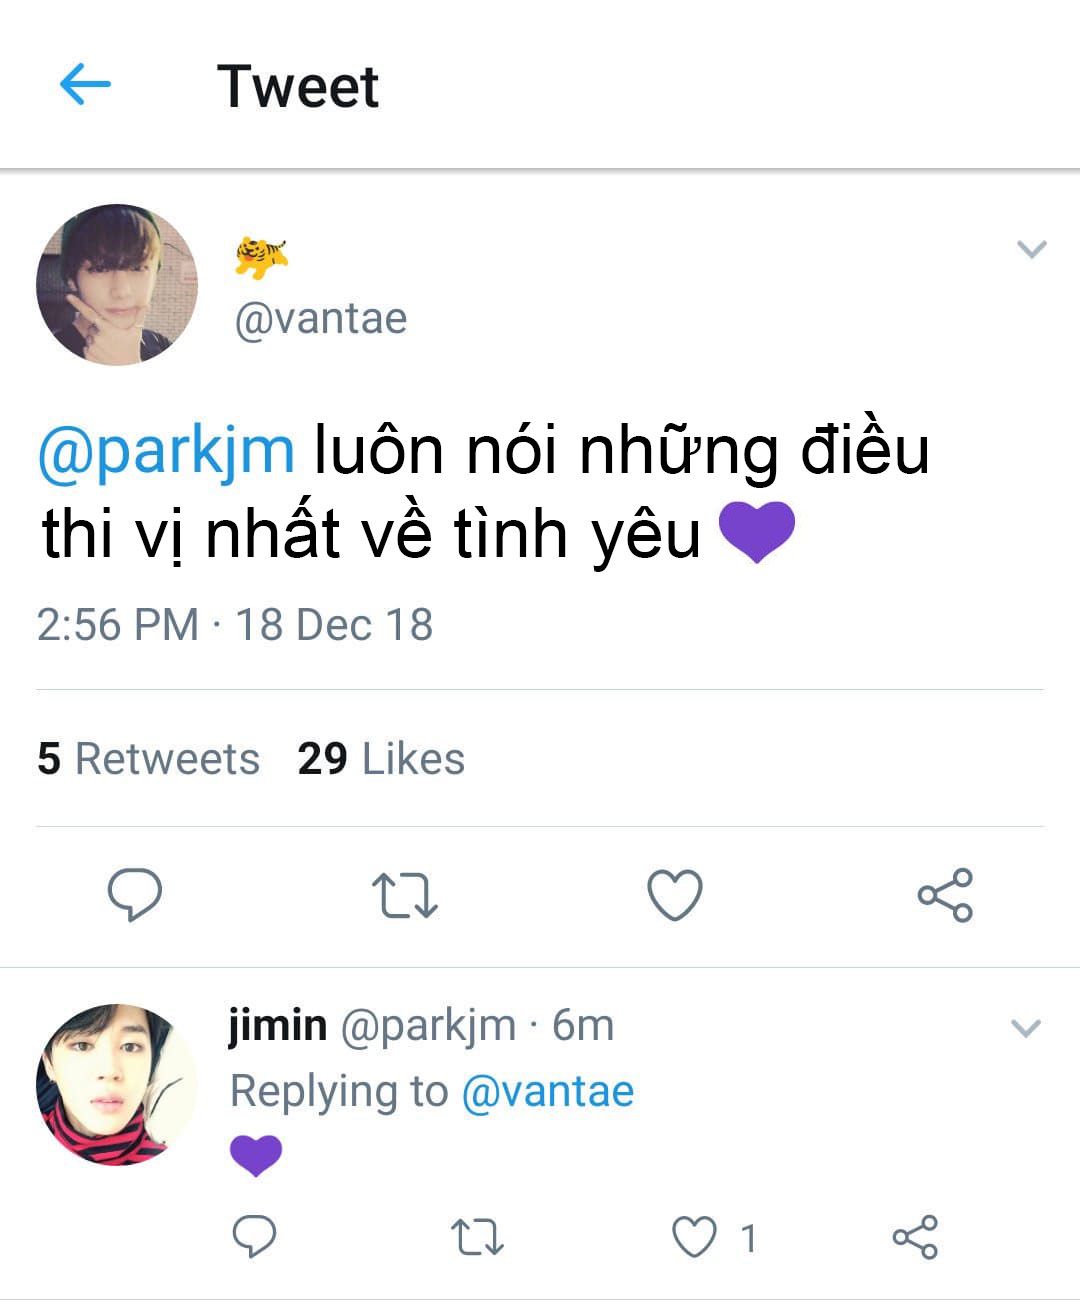View the 29 Likes list
Image resolution: width=1080 pixels, height=1306 pixels.
[x=381, y=759]
